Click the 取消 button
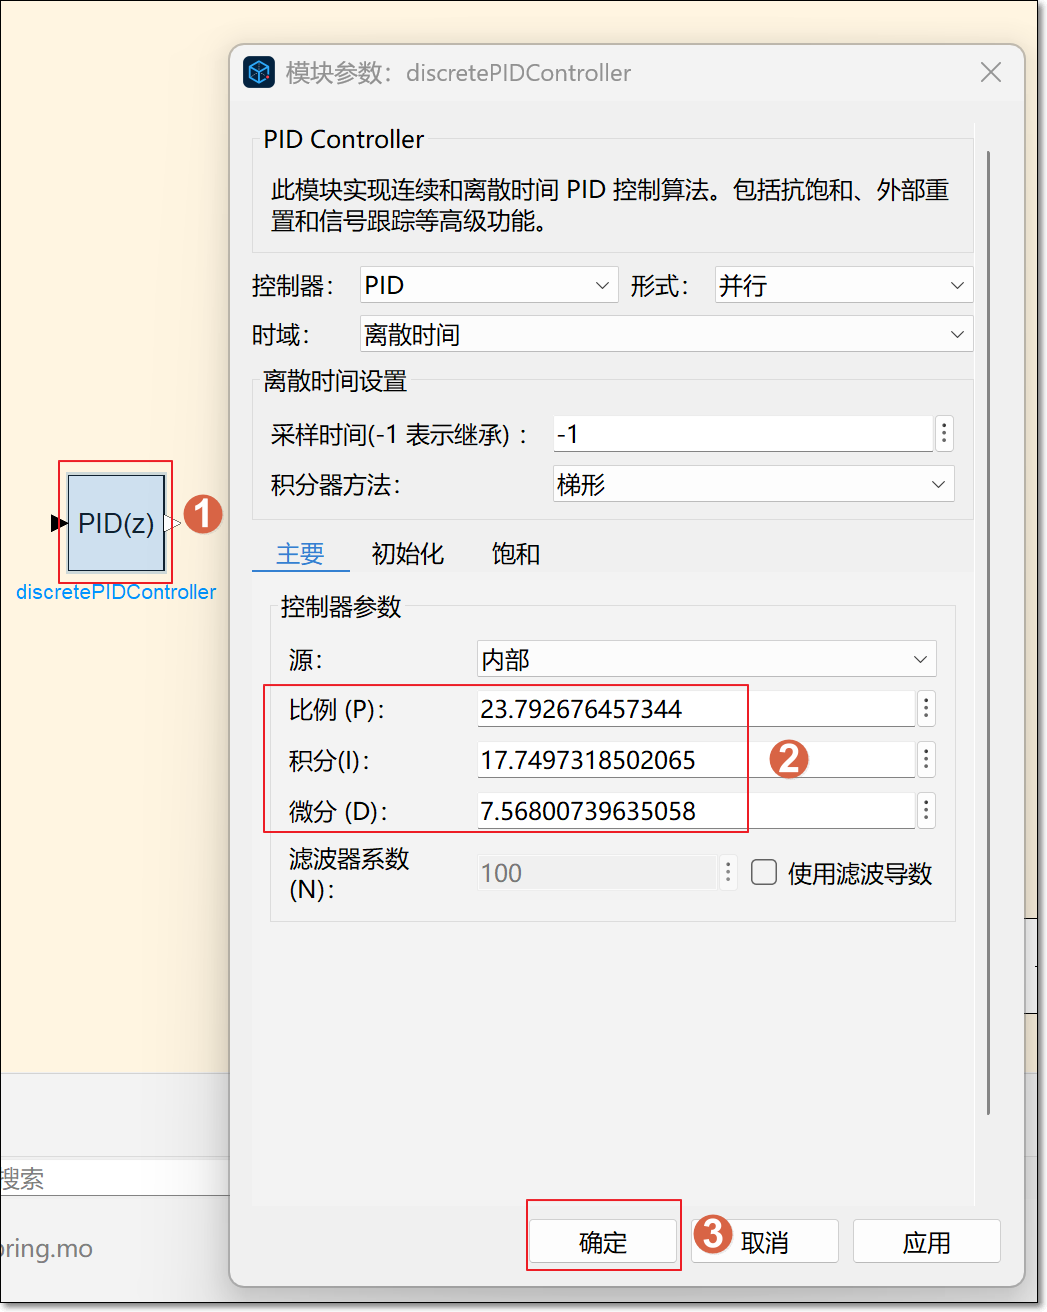 point(764,1242)
